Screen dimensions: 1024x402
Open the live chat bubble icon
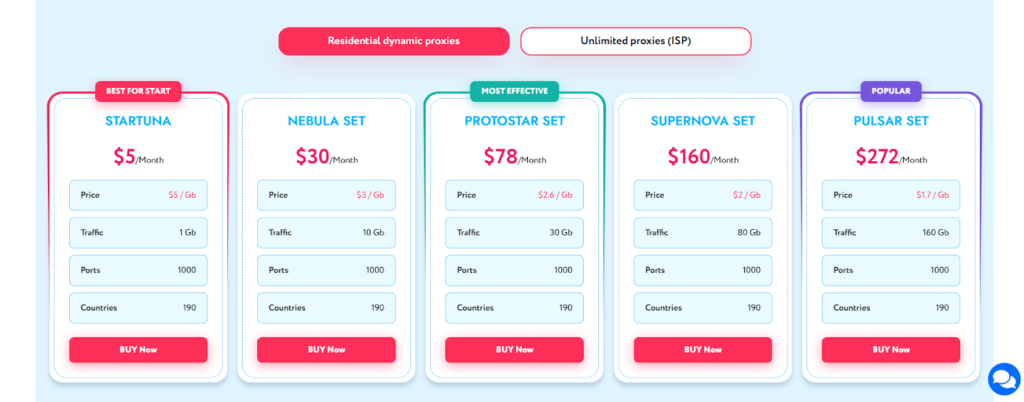pyautogui.click(x=1003, y=379)
